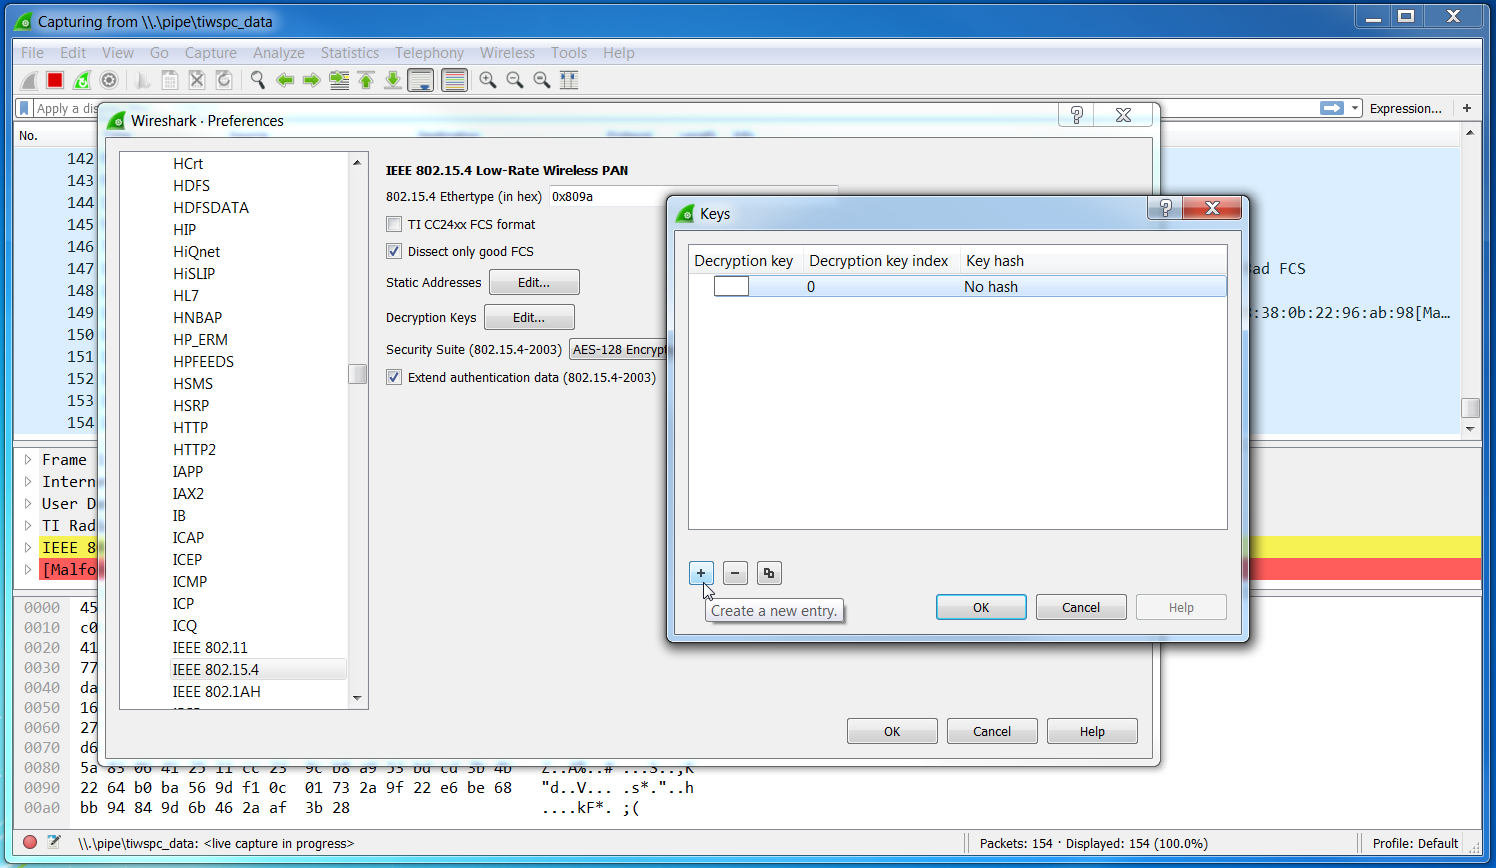Click the close capture file icon
This screenshot has height=868, width=1496.
(x=197, y=80)
